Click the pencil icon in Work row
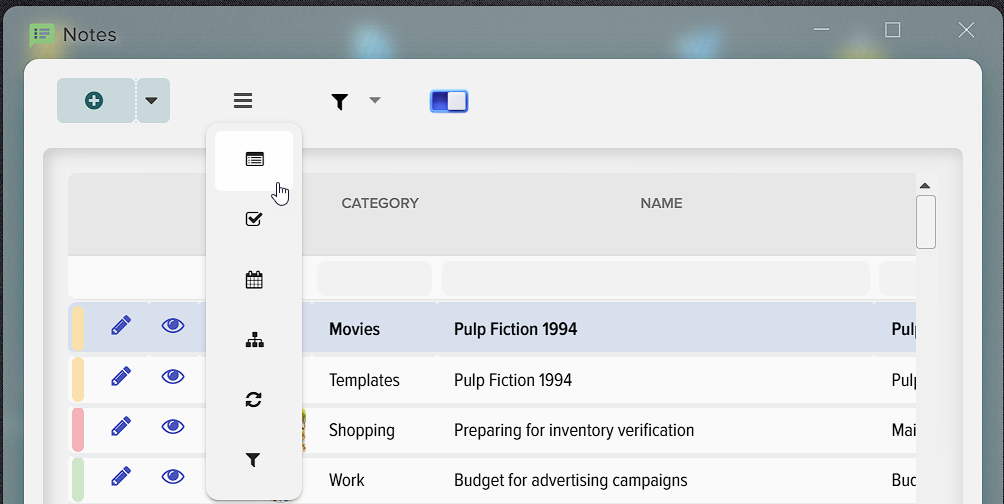This screenshot has width=1004, height=504. 121,476
